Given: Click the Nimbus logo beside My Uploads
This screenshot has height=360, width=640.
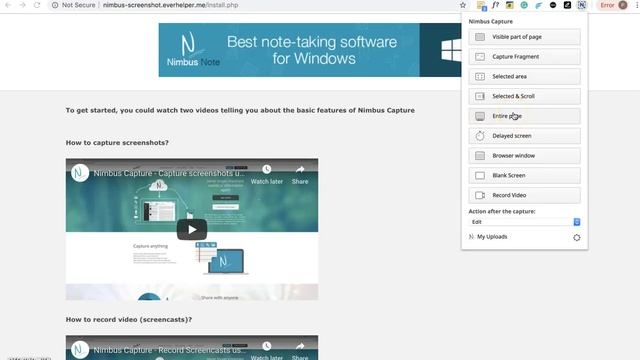Looking at the screenshot, I should pos(471,237).
